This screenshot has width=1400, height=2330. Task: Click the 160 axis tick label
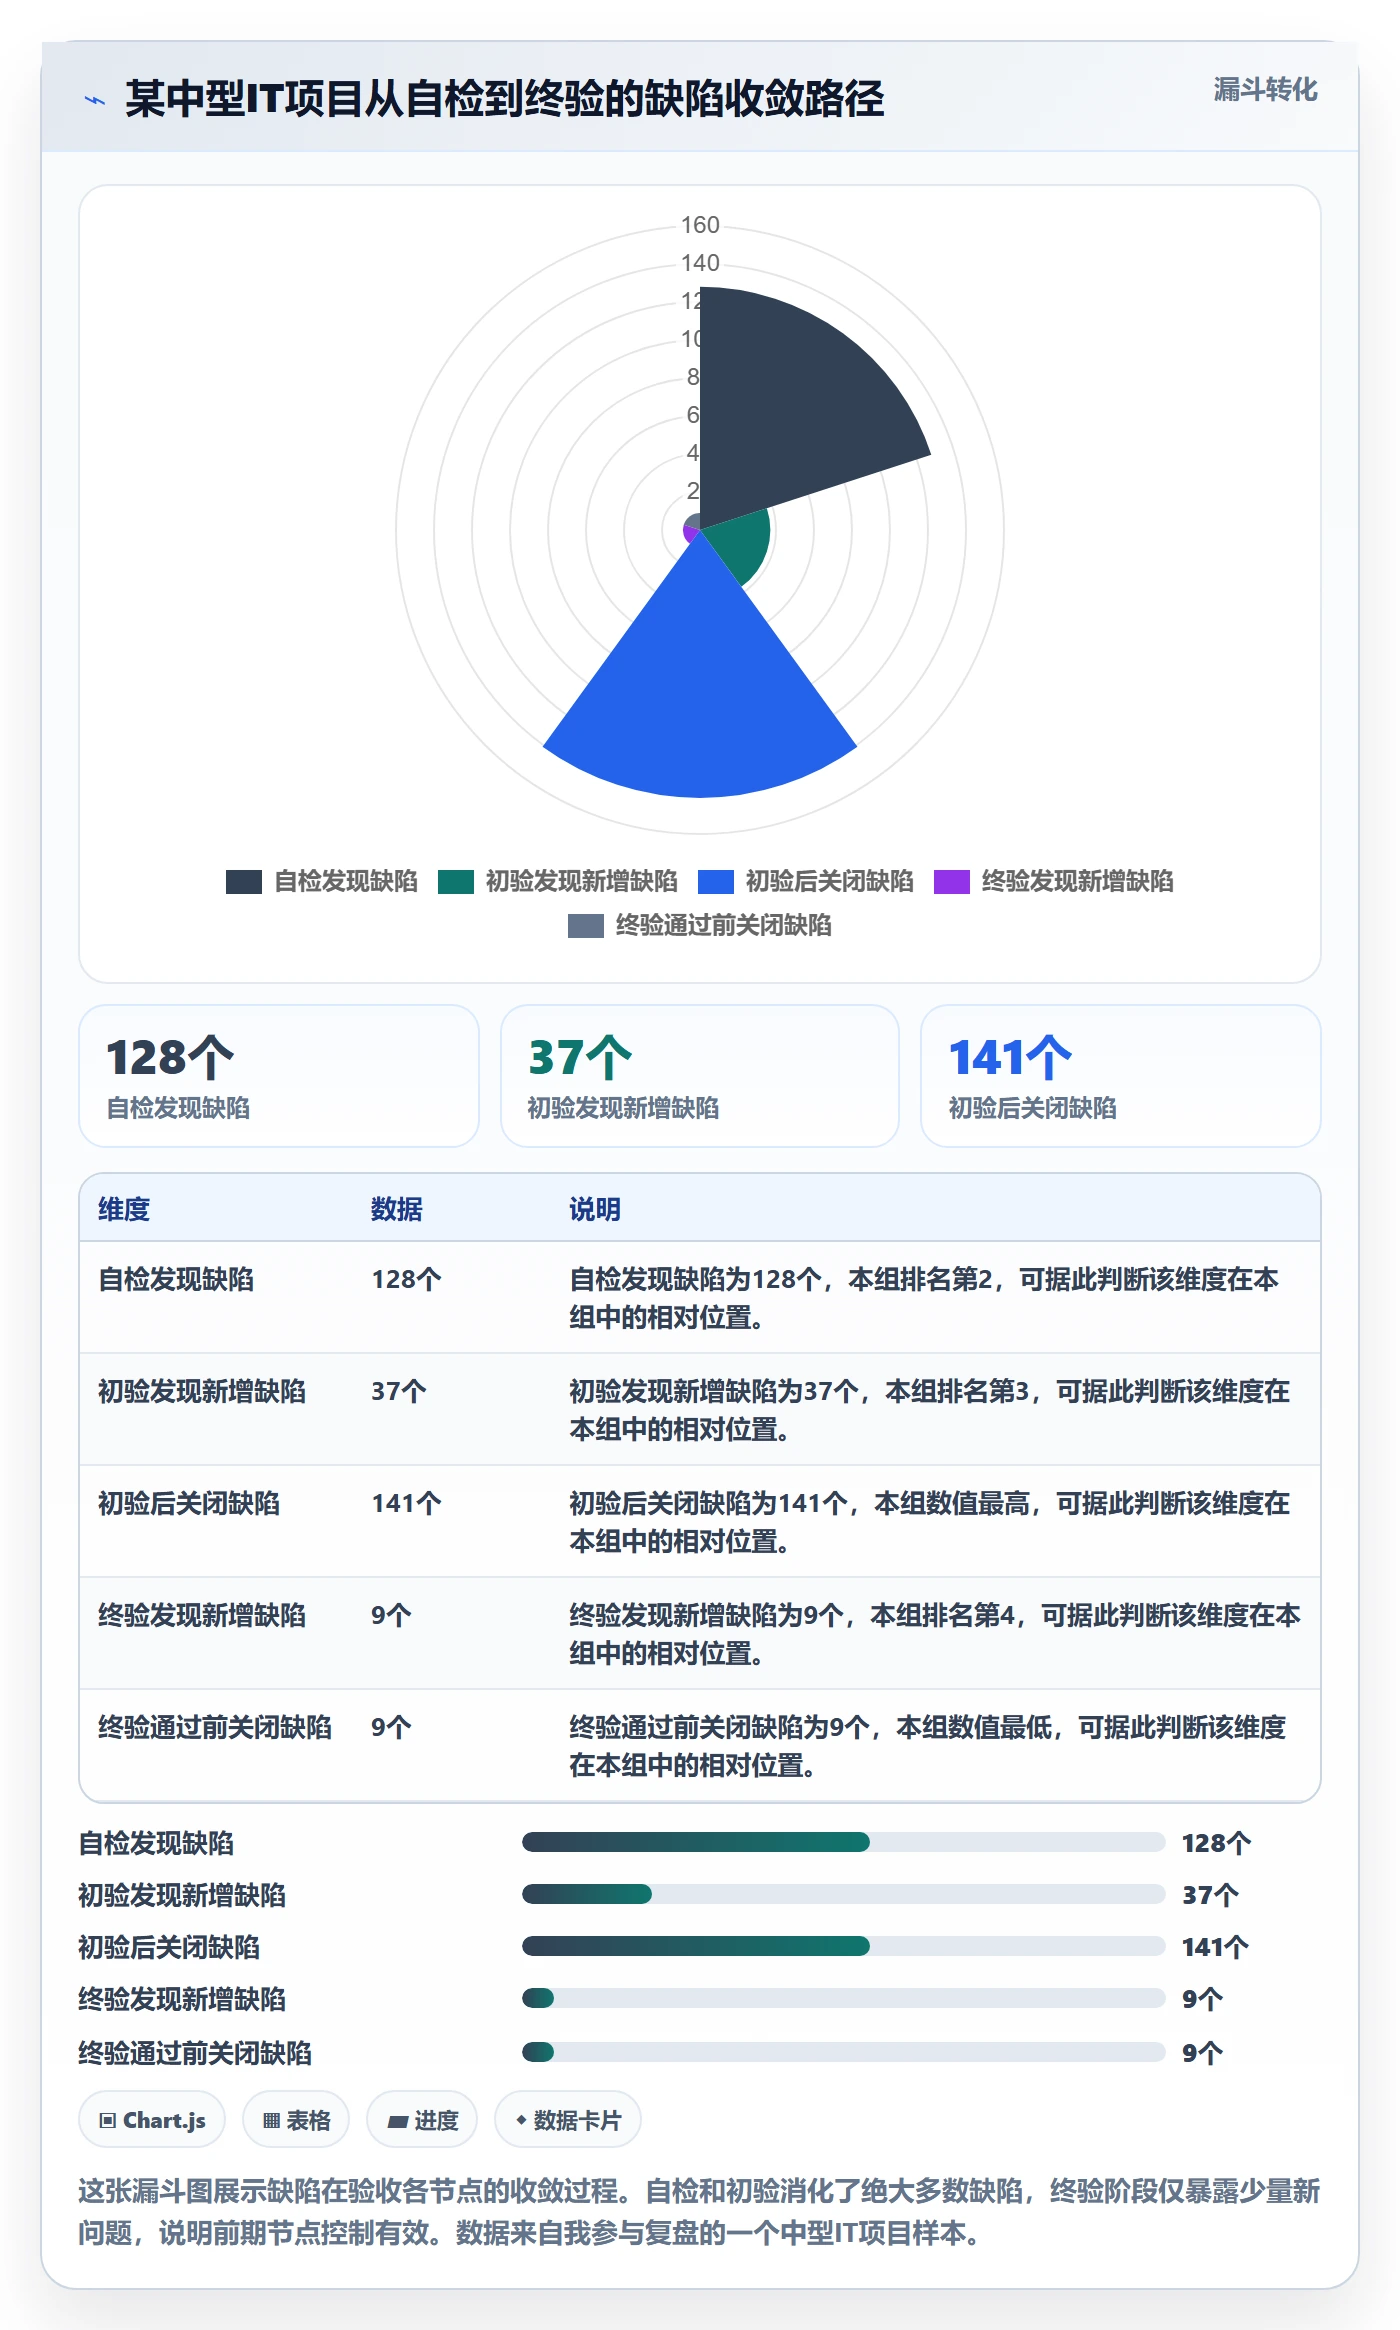click(x=700, y=225)
